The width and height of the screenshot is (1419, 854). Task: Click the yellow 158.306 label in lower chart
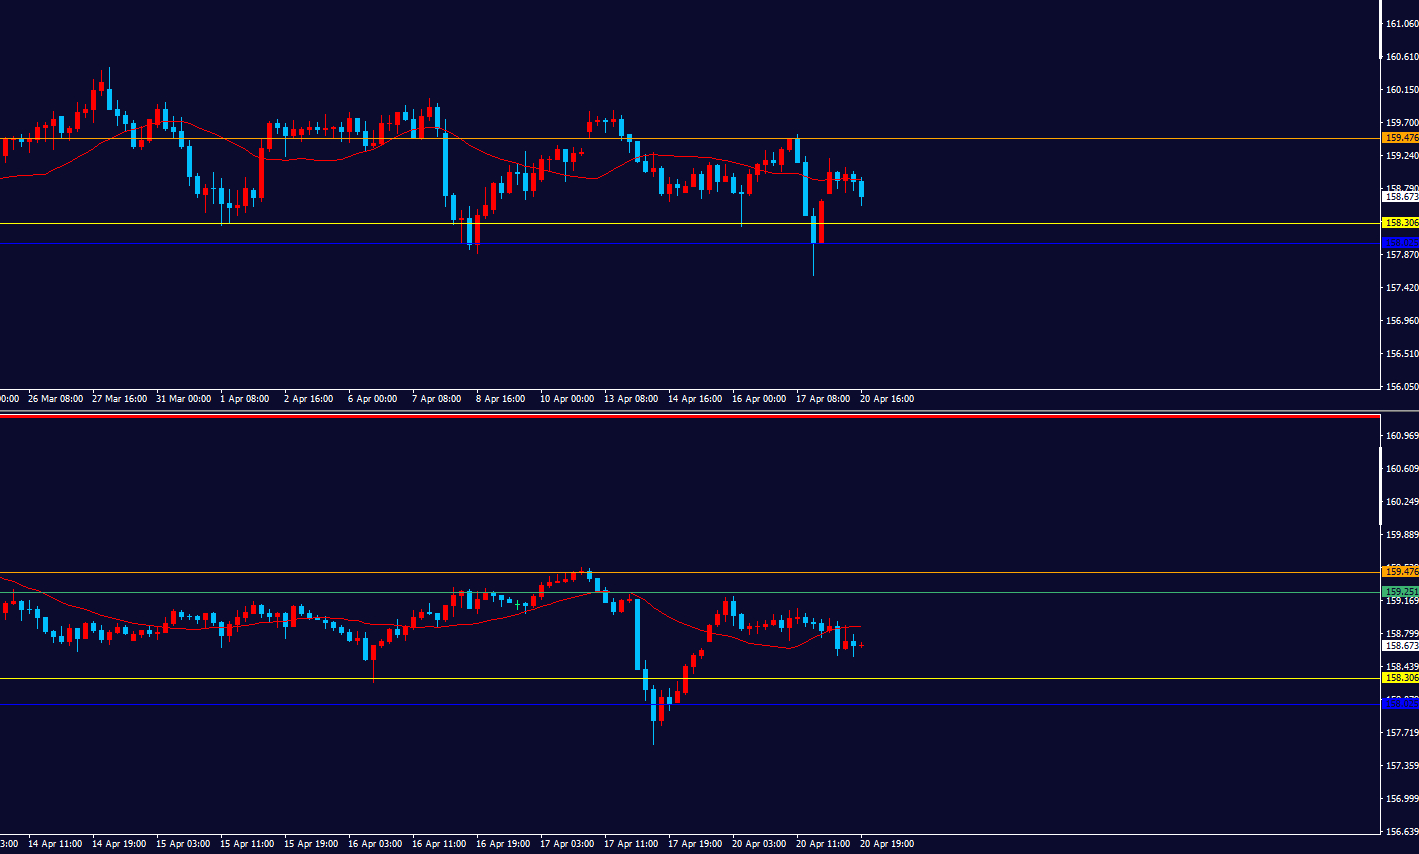click(1400, 678)
